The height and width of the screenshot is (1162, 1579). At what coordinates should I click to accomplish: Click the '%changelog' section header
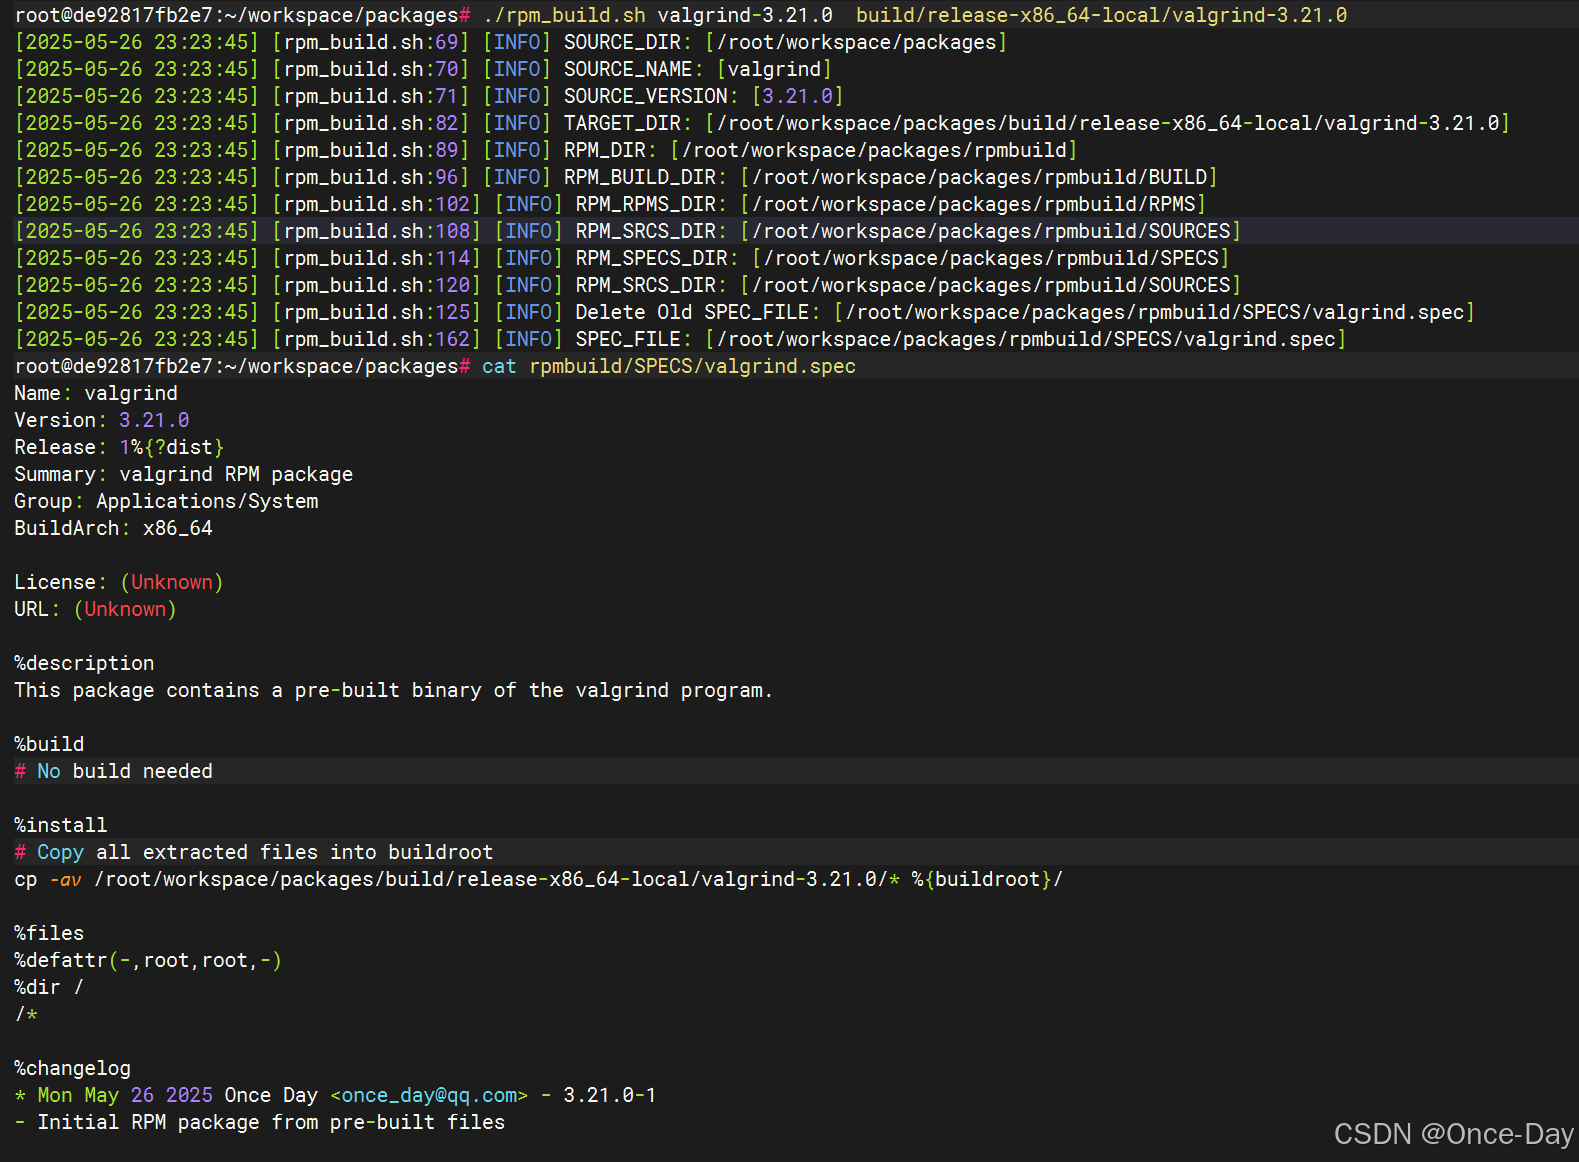72,1068
